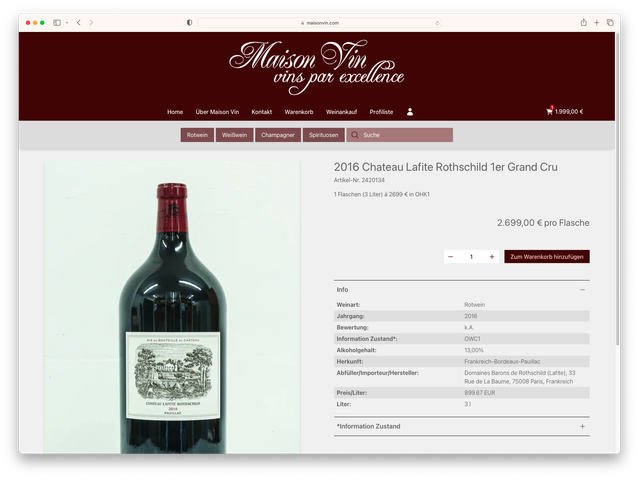This screenshot has width=640, height=480.
Task: Click the Suche search field
Action: 400,135
